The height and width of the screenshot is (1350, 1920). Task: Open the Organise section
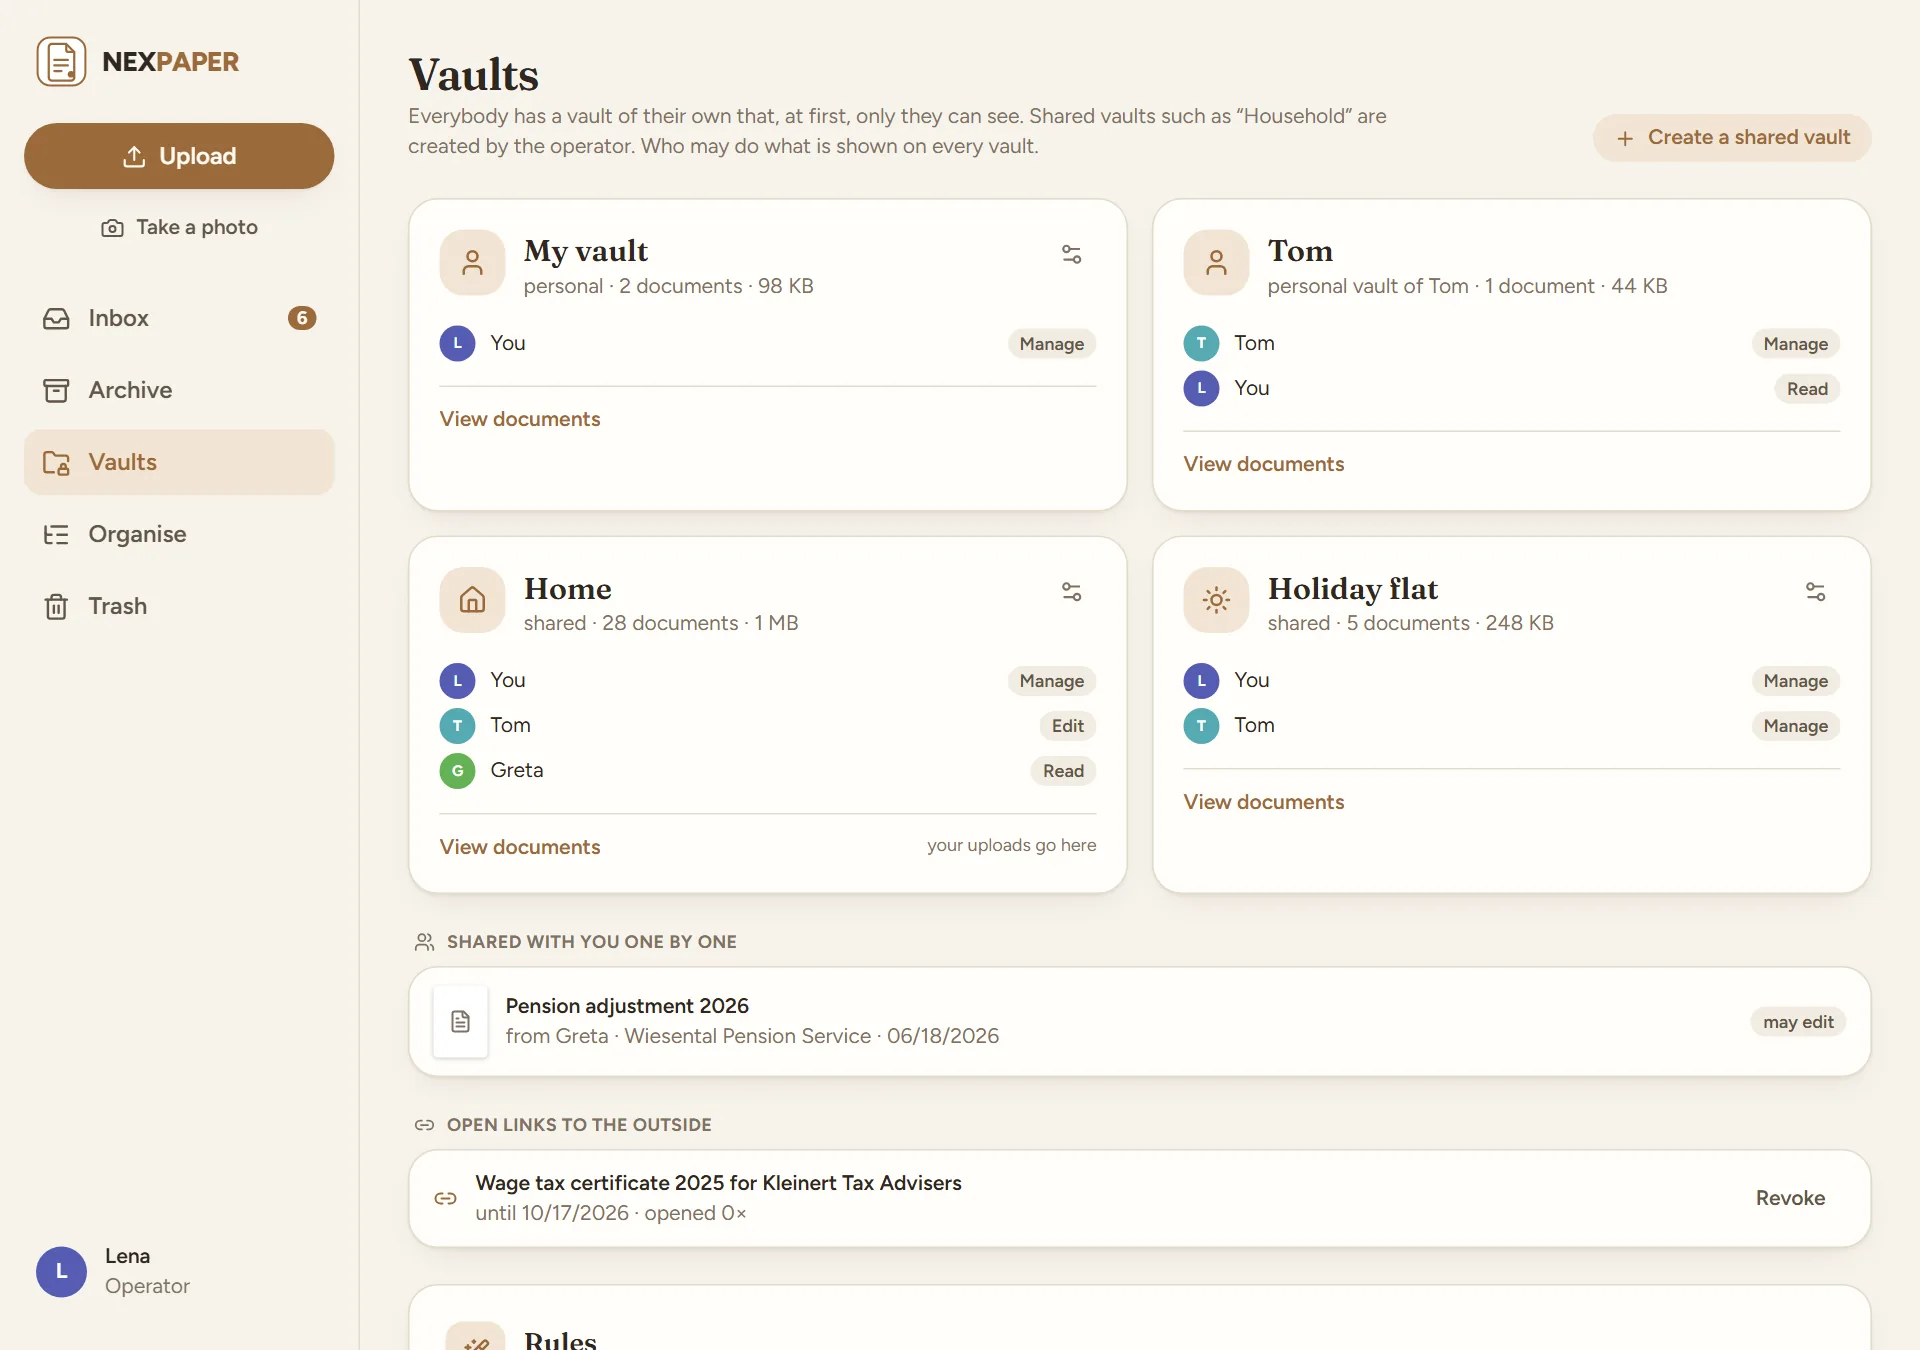(179, 534)
